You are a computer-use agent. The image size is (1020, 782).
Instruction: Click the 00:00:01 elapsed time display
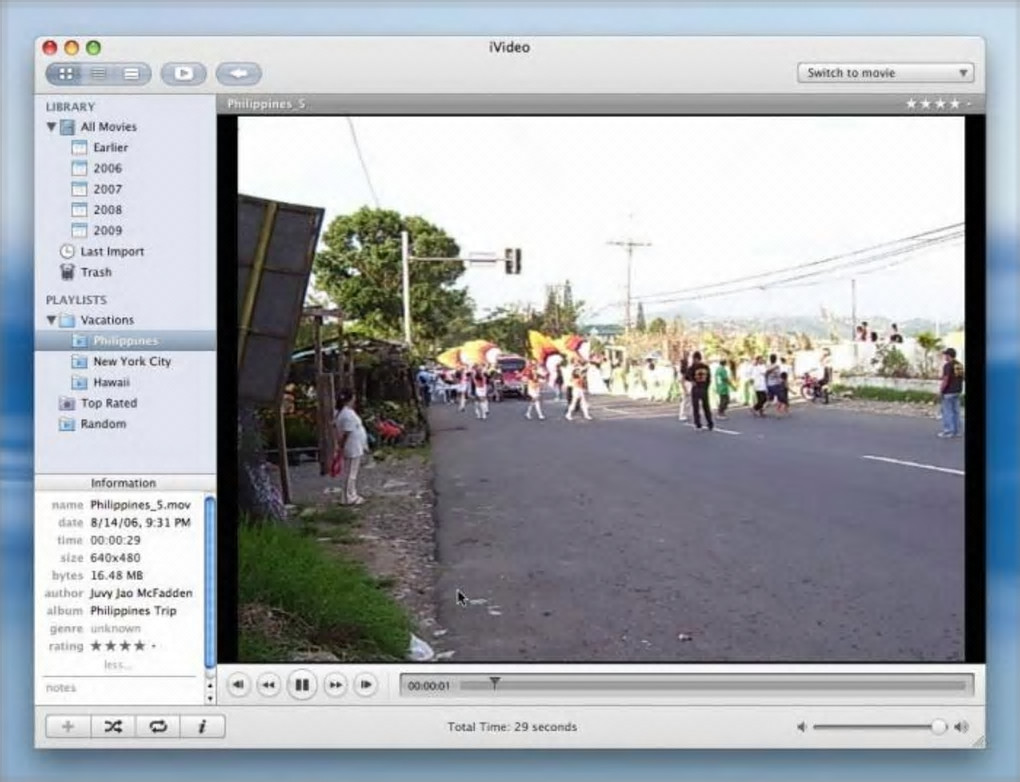(x=429, y=686)
